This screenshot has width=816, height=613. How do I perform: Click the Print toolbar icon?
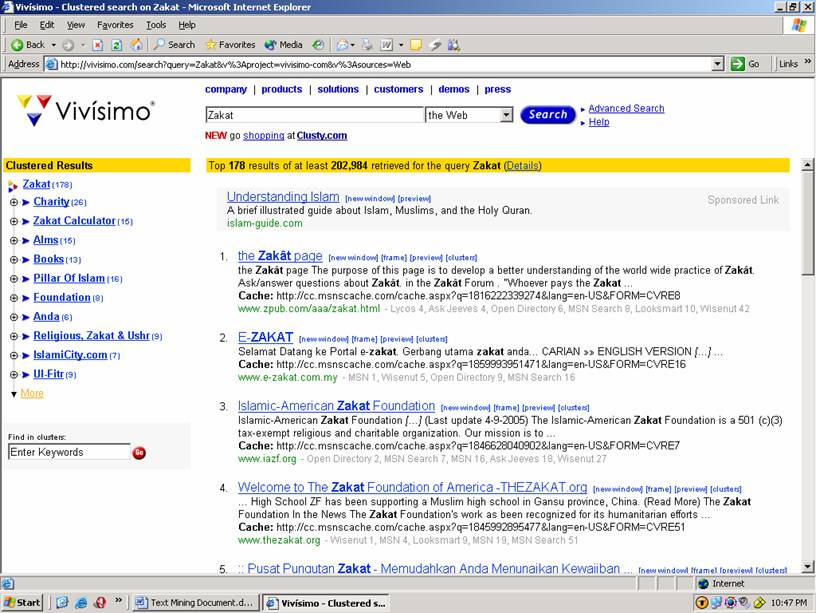(367, 45)
